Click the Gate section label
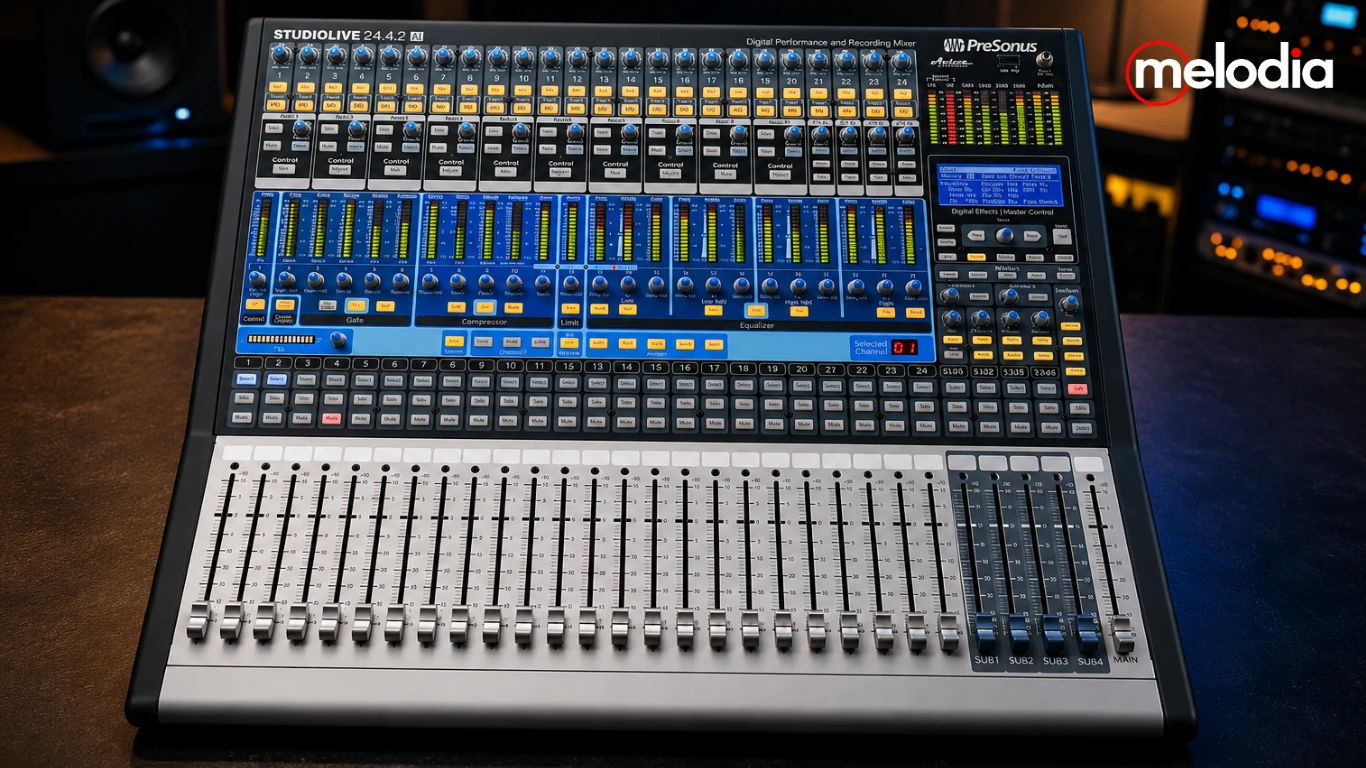Image resolution: width=1366 pixels, height=768 pixels. (356, 321)
